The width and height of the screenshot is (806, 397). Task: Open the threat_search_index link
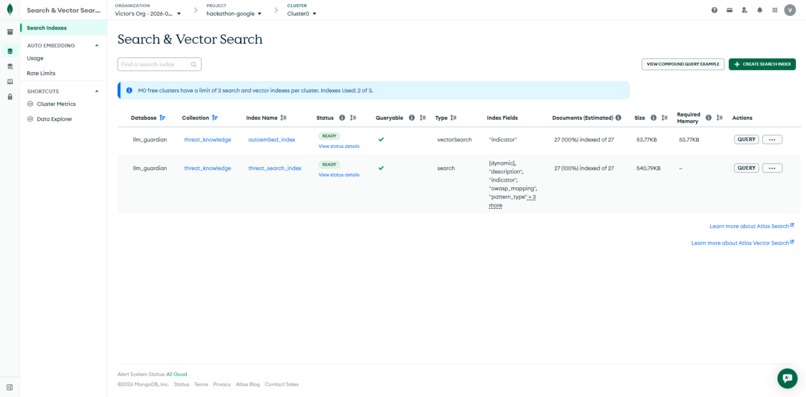[275, 168]
